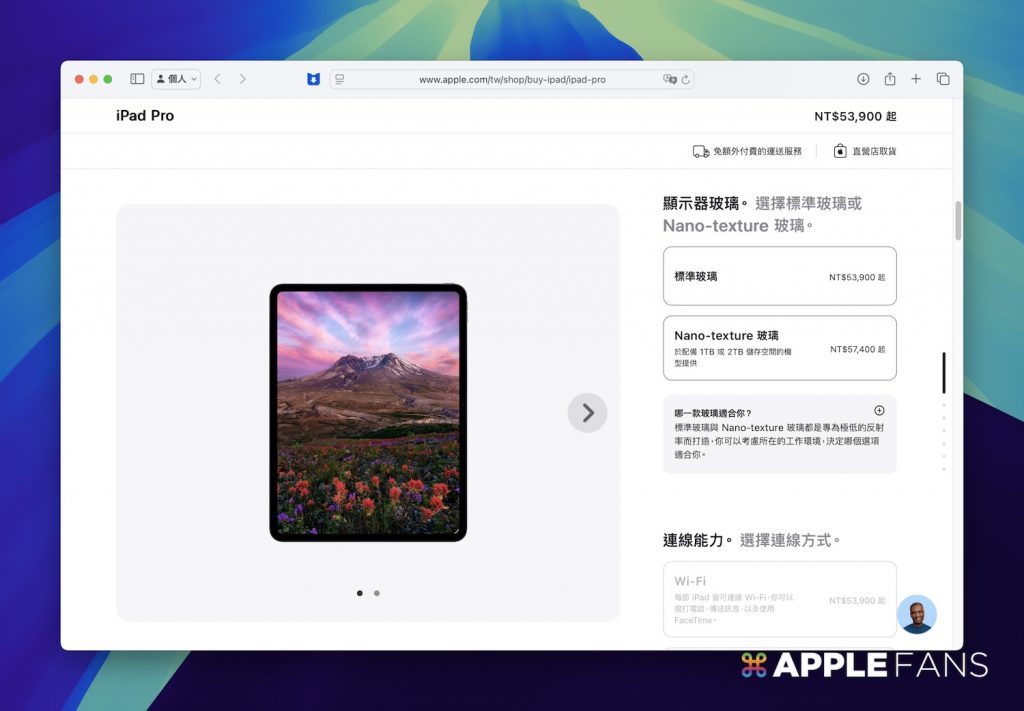Click the Share icon in Safari toolbar
This screenshot has height=711, width=1024.
pyautogui.click(x=889, y=79)
